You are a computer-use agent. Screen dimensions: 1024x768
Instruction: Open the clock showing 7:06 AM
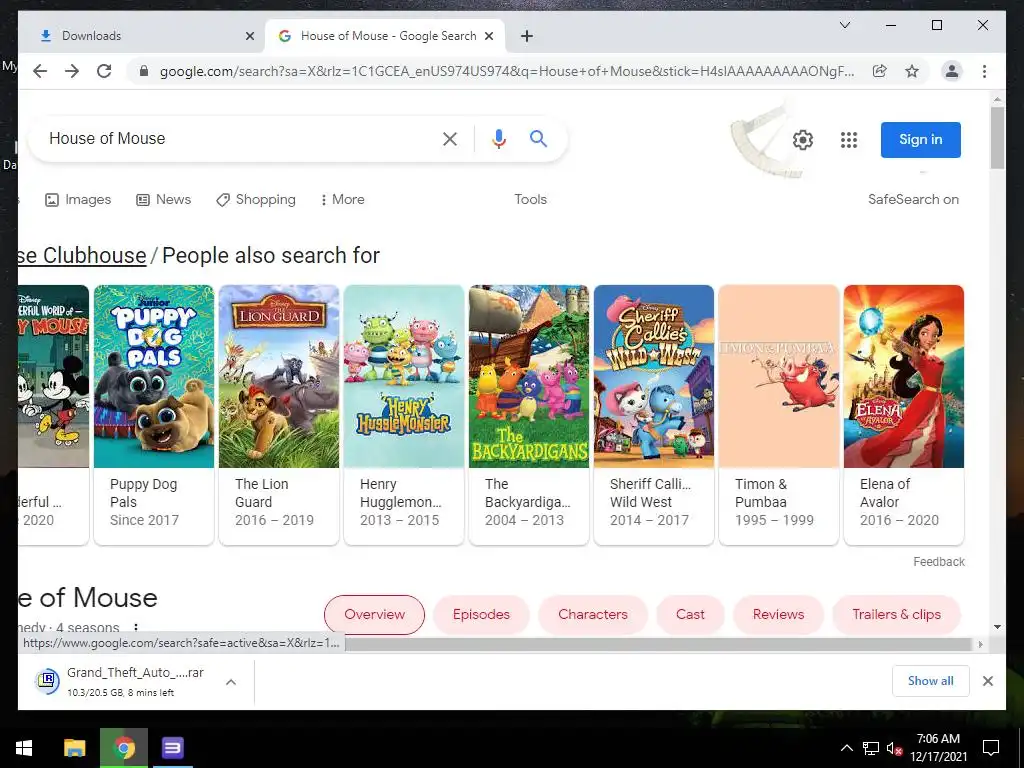pyautogui.click(x=938, y=748)
